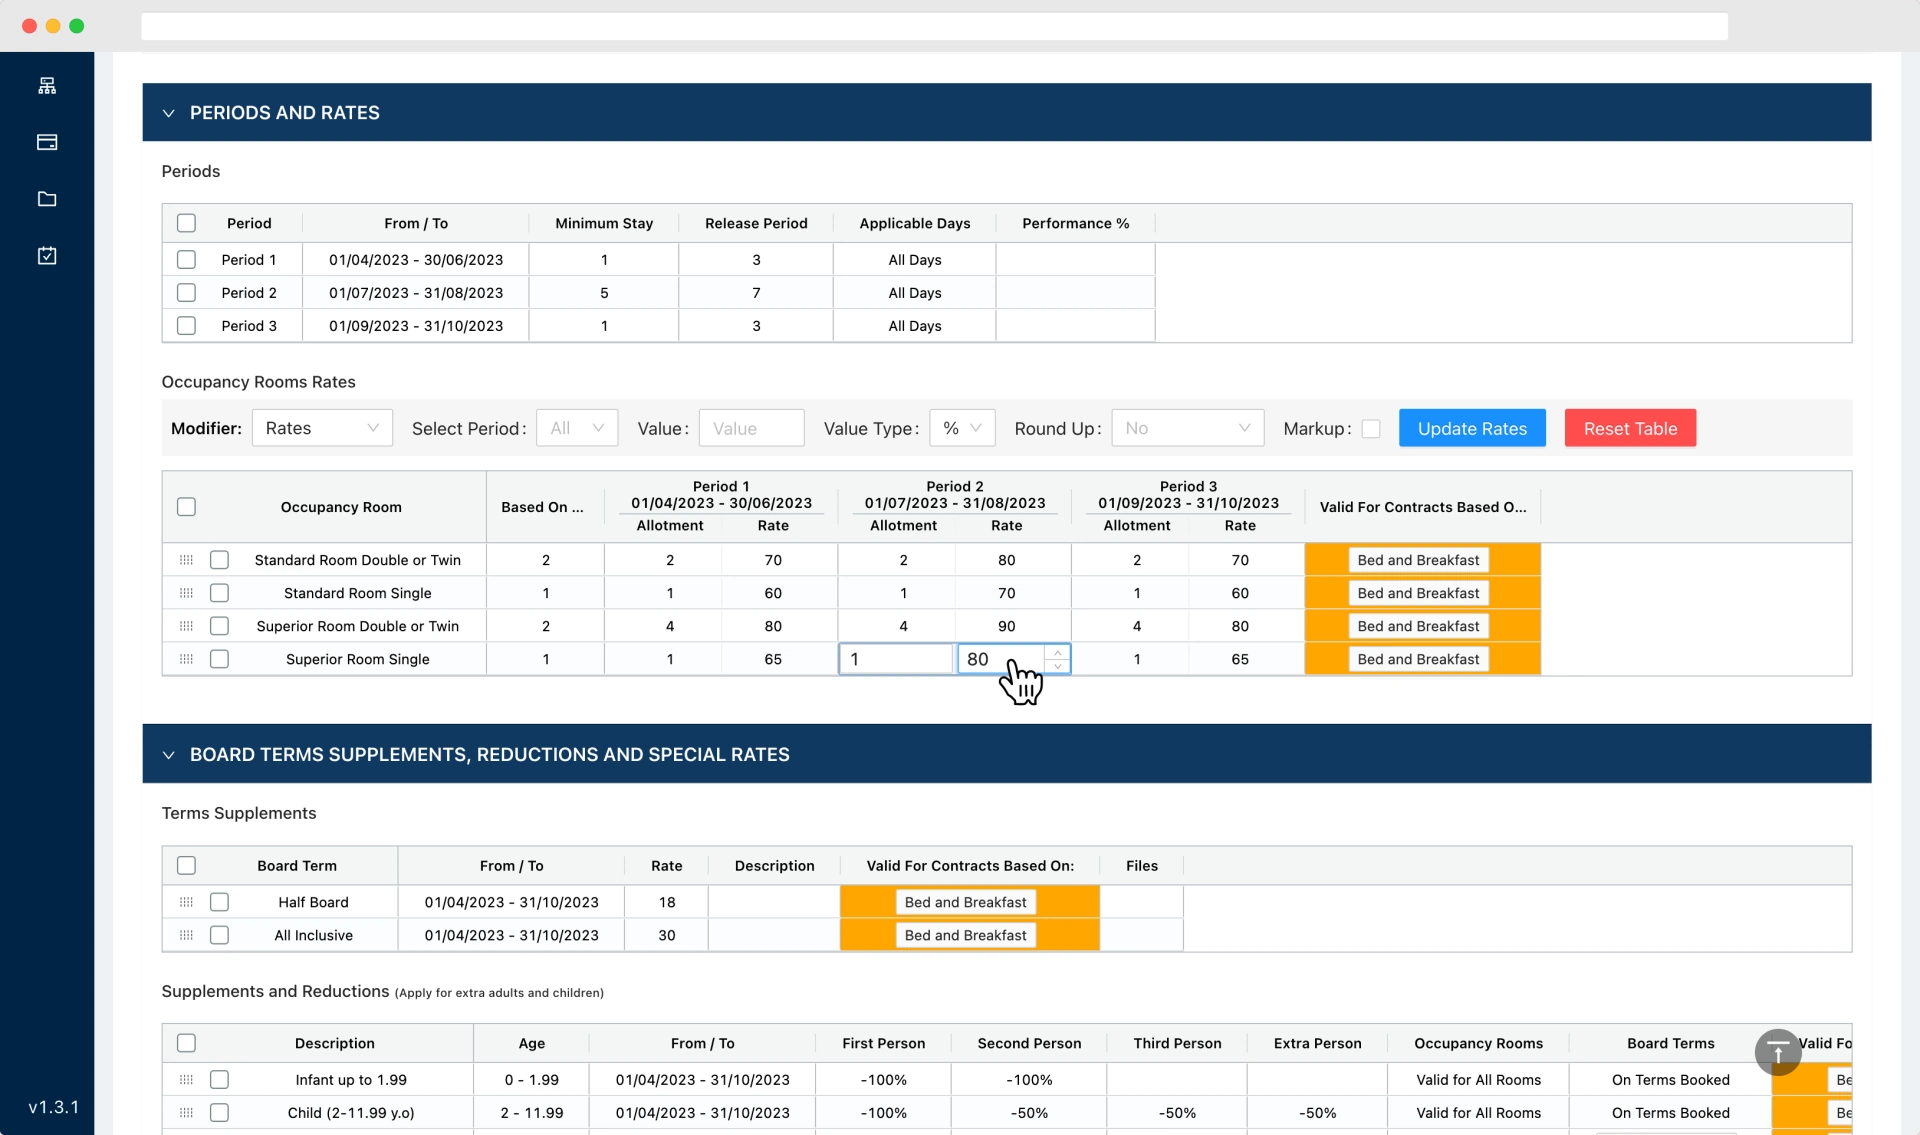Click Period 3 All Days cell
This screenshot has width=1920, height=1135.
tap(915, 326)
